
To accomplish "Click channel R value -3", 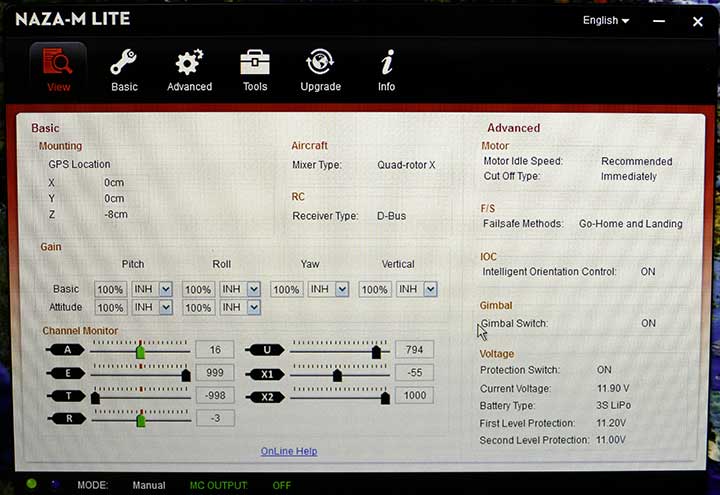I will 215,418.
